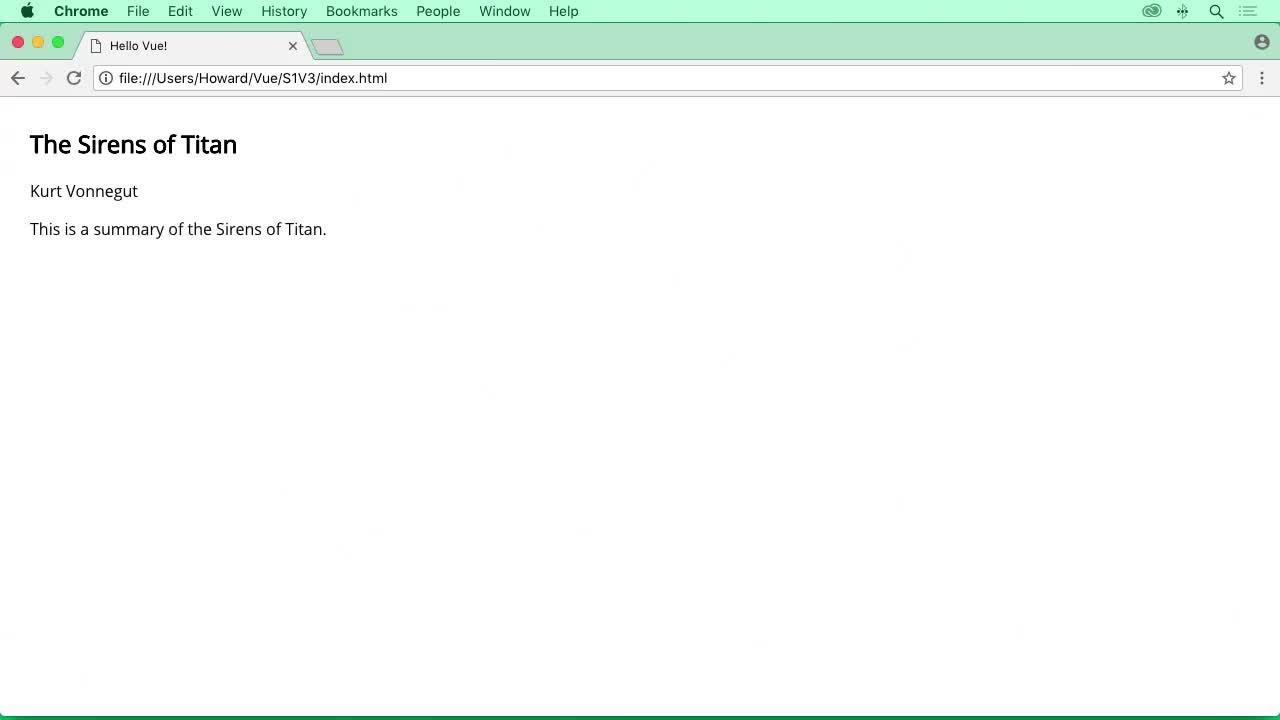
Task: Click the green fullscreen window button
Action: coord(58,42)
